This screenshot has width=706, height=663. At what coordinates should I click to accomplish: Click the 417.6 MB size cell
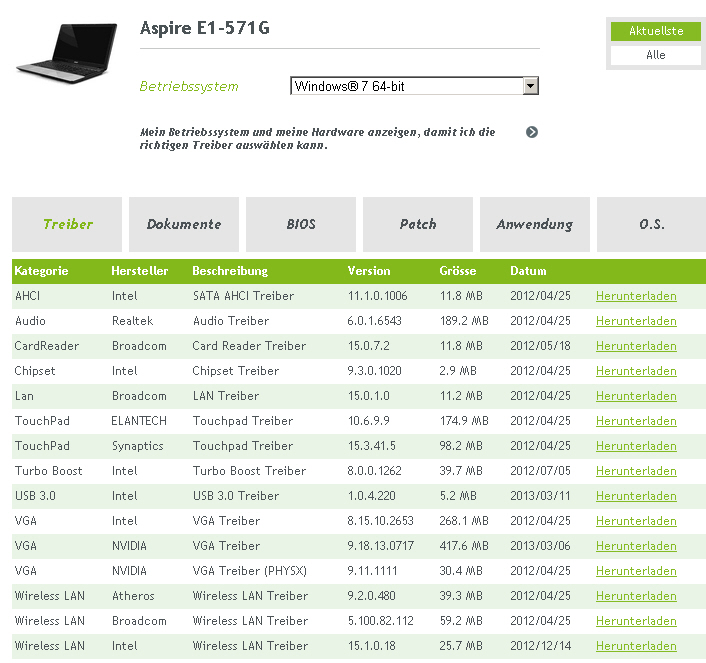pos(464,546)
